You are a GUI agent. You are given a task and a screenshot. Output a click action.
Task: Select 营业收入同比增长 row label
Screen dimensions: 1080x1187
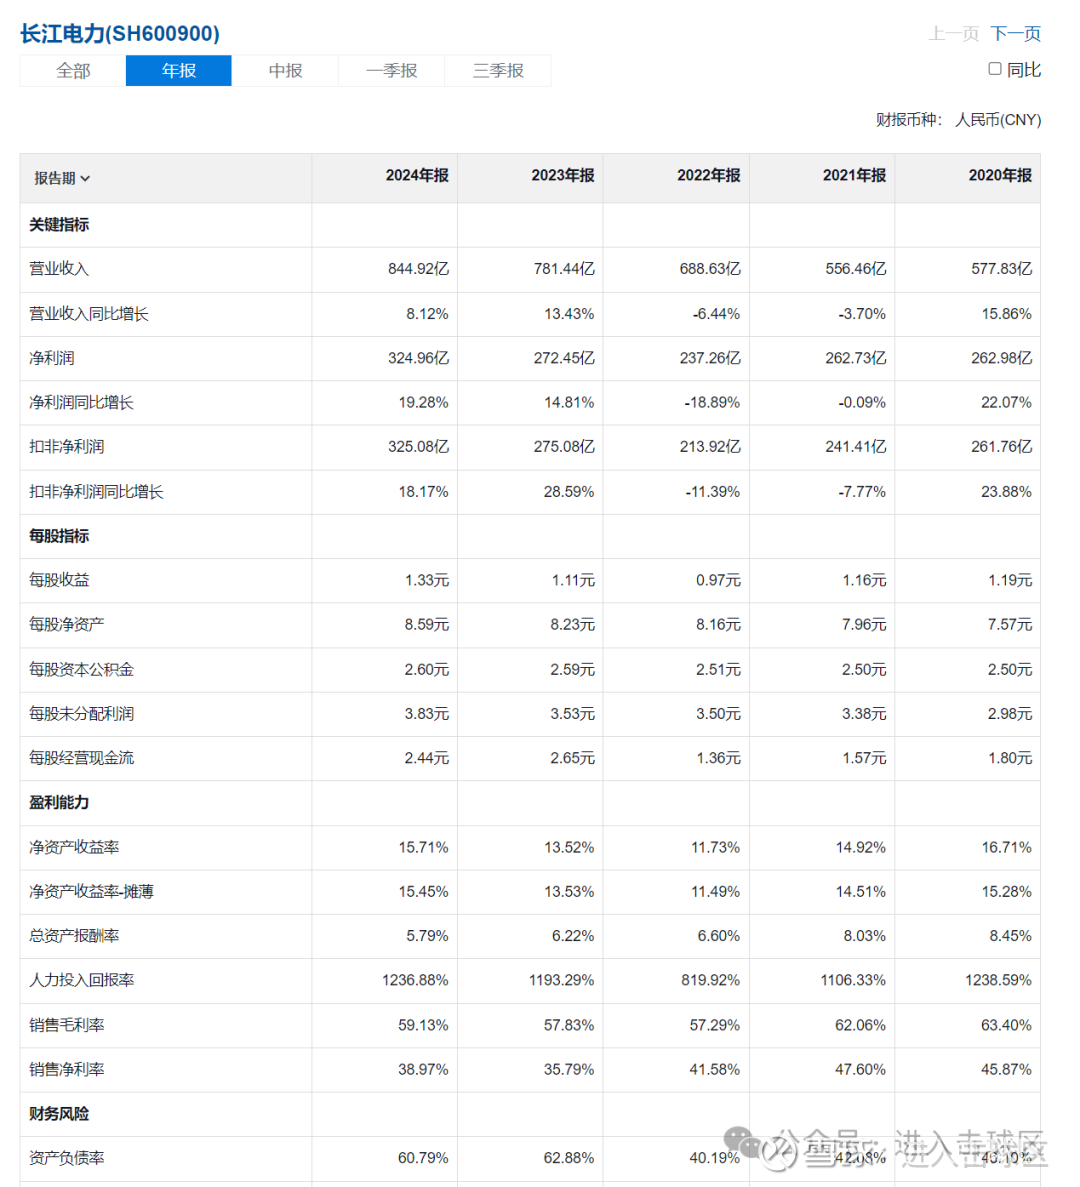point(89,313)
